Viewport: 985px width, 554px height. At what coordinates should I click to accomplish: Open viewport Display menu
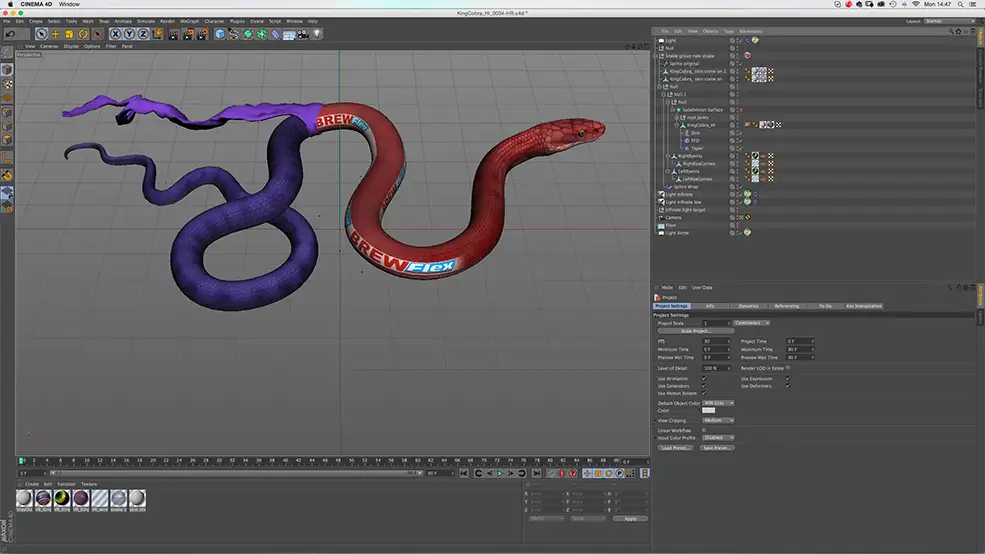pyautogui.click(x=72, y=46)
